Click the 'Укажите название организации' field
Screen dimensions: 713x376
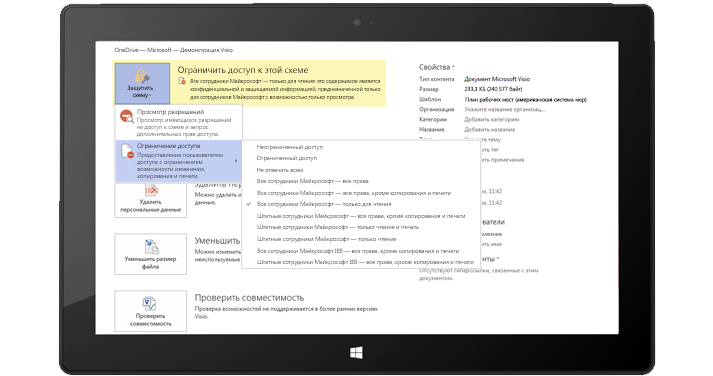(504, 110)
